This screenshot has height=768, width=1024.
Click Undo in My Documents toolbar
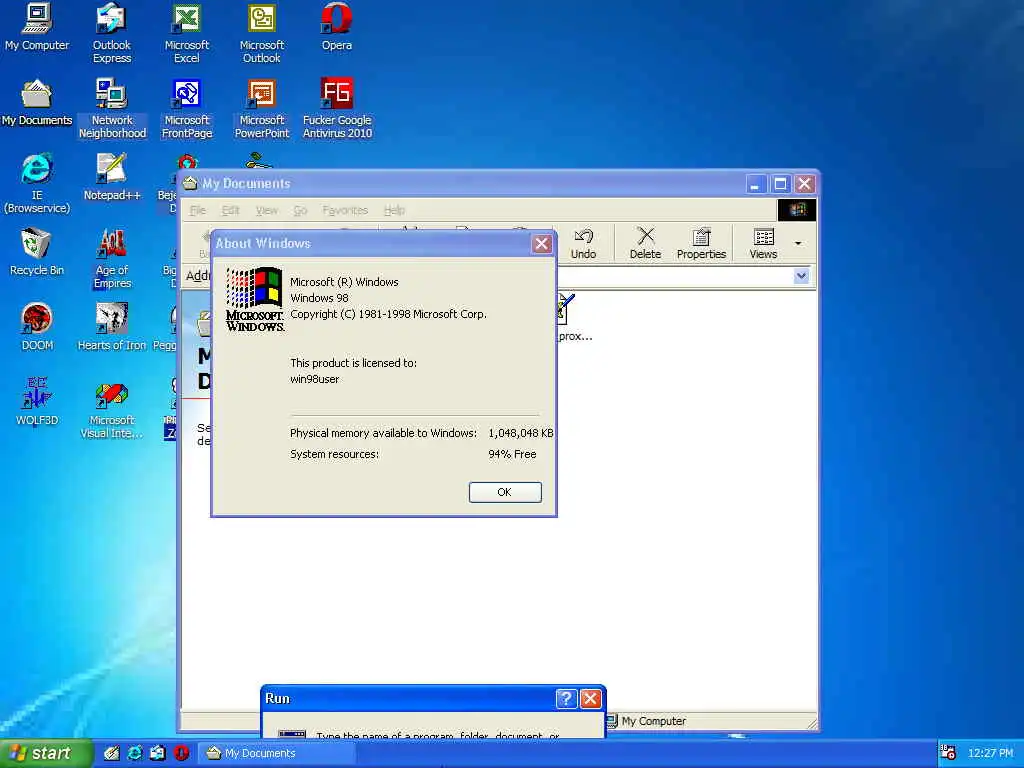point(583,243)
